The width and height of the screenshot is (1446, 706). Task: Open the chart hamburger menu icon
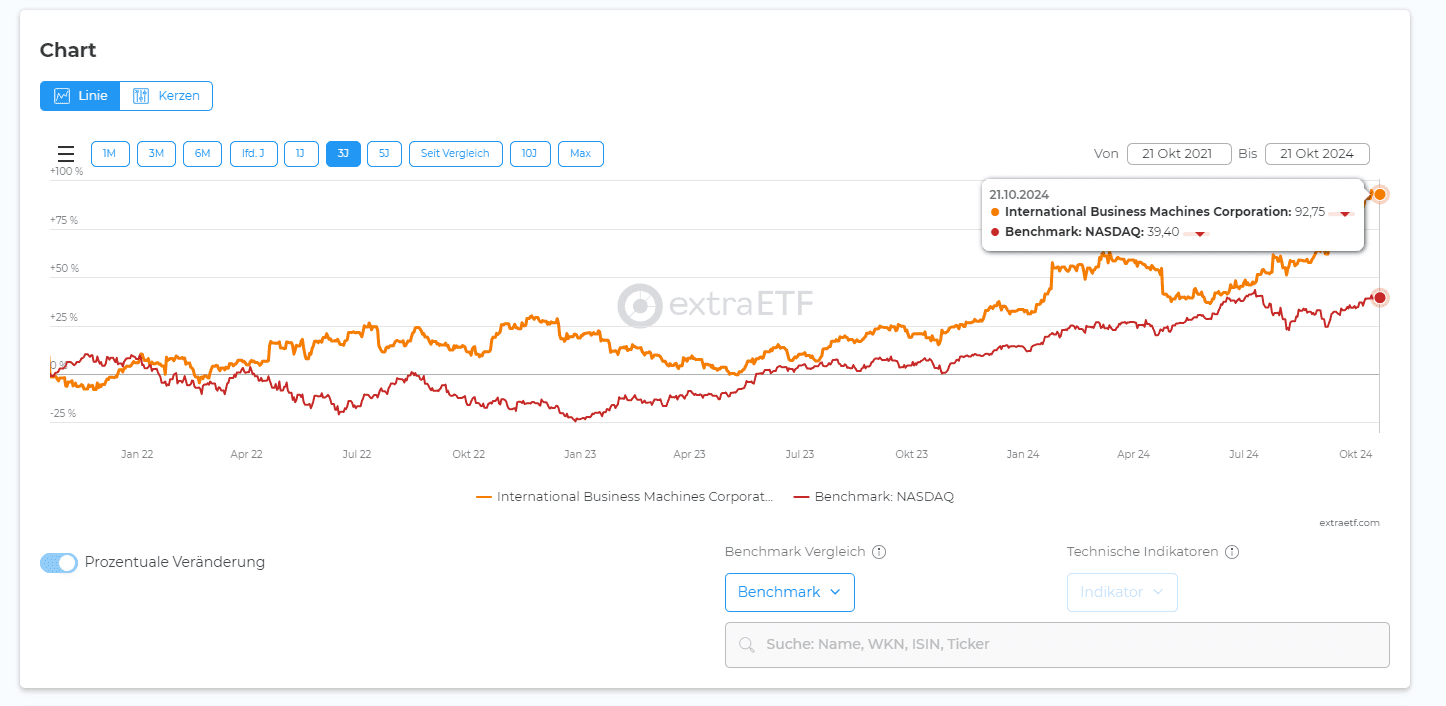pos(66,154)
